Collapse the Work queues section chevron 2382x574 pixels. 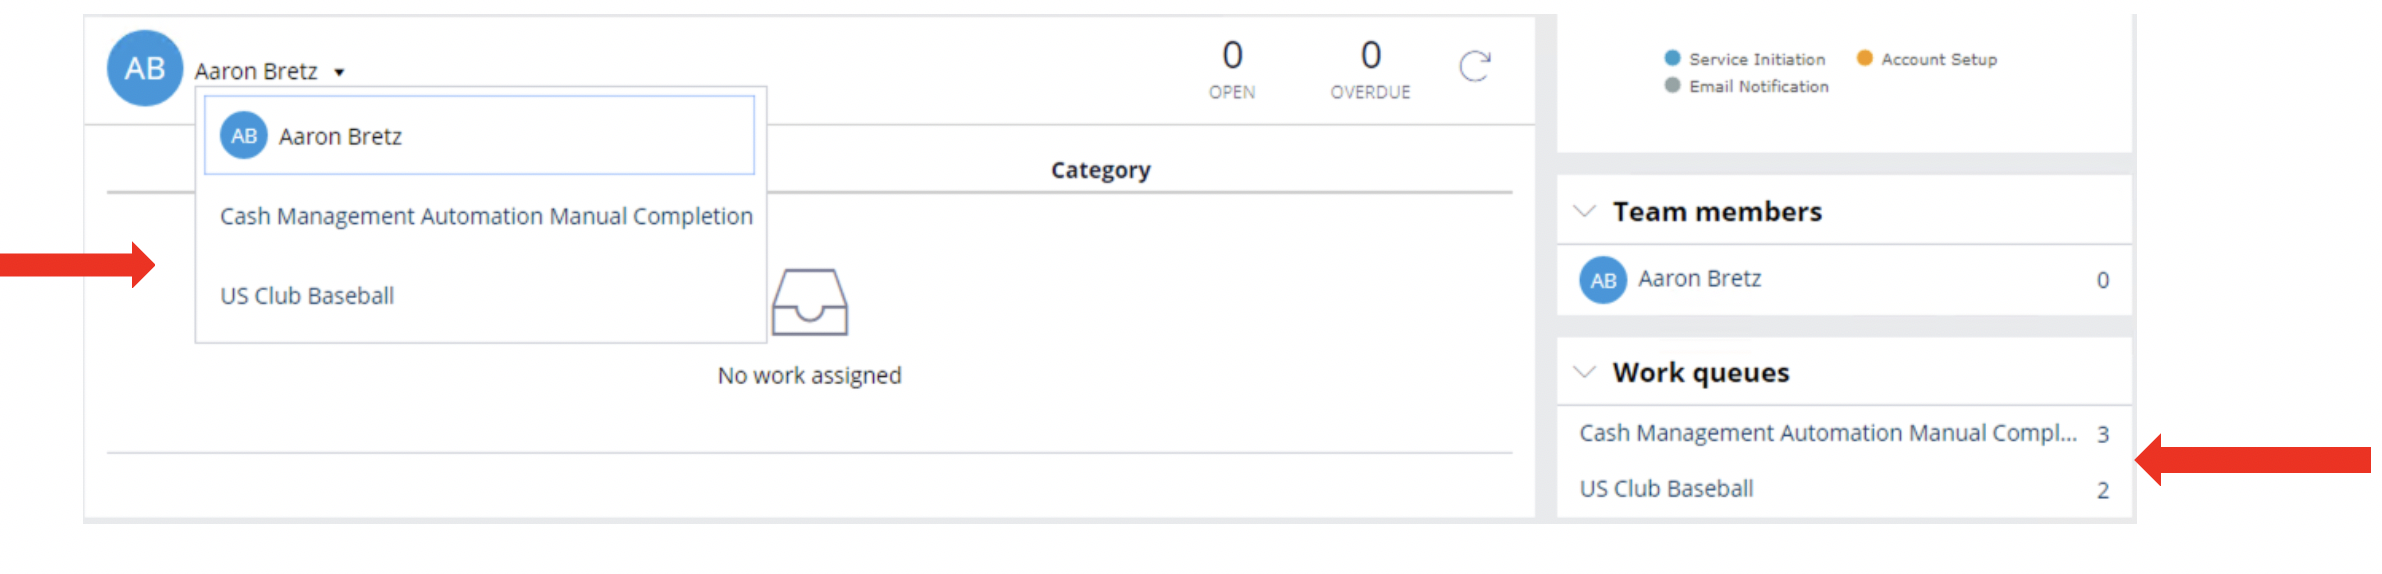[x=1584, y=372]
